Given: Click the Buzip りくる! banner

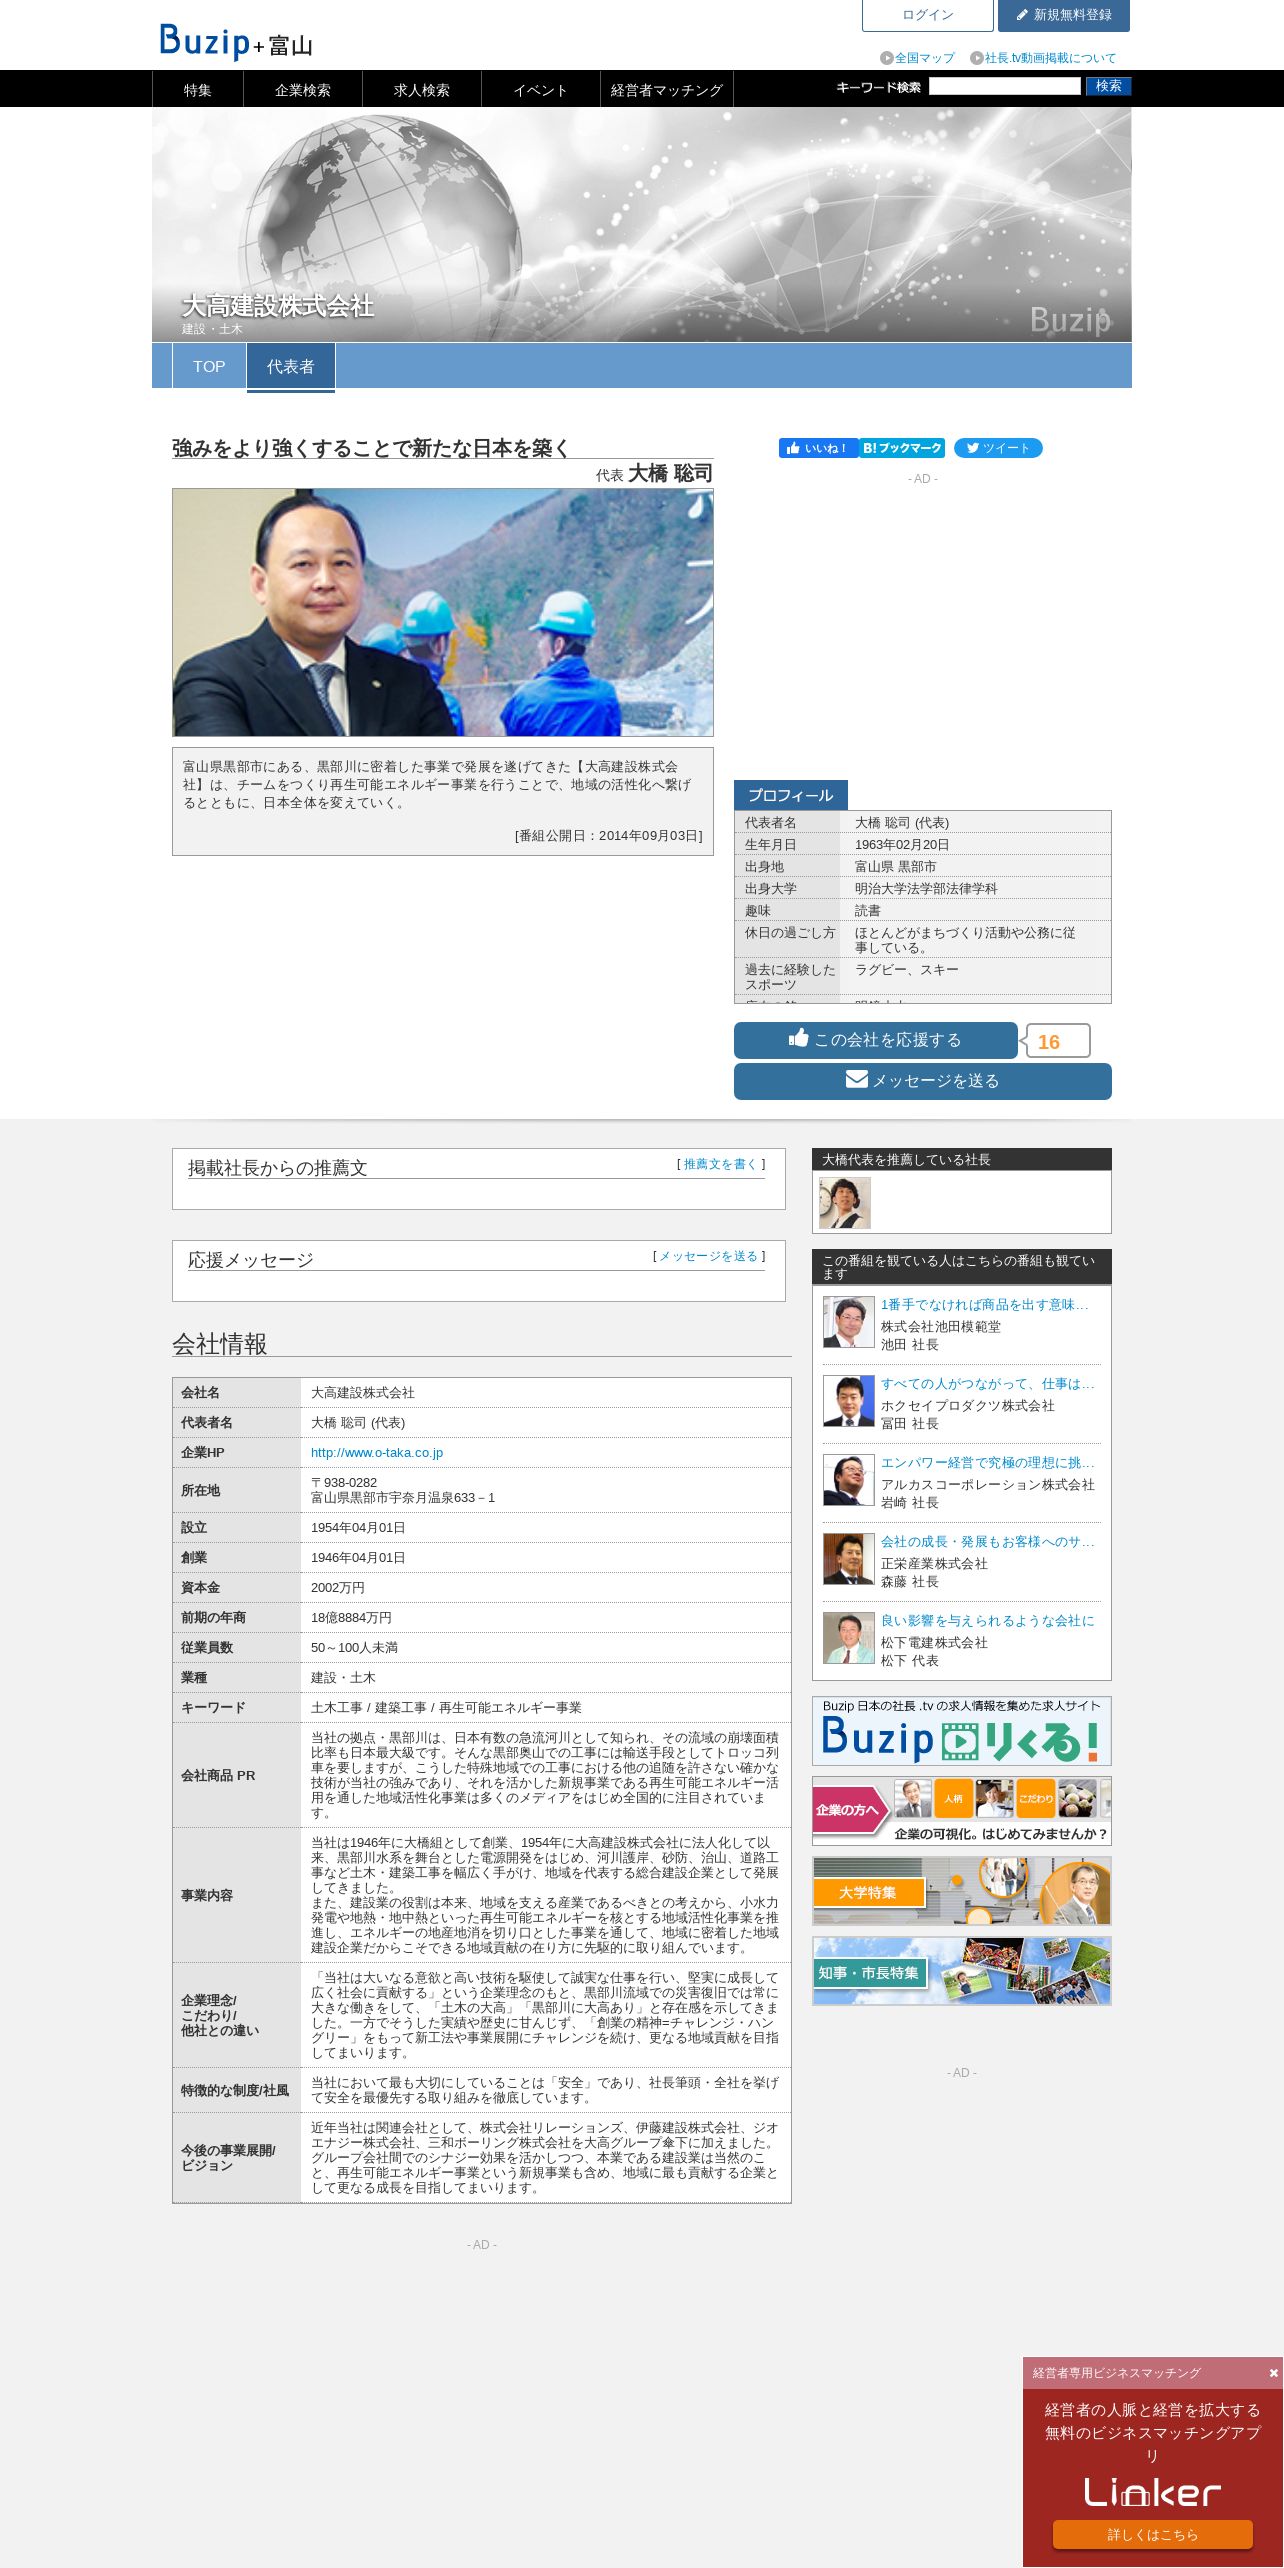Looking at the screenshot, I should coord(961,1731).
